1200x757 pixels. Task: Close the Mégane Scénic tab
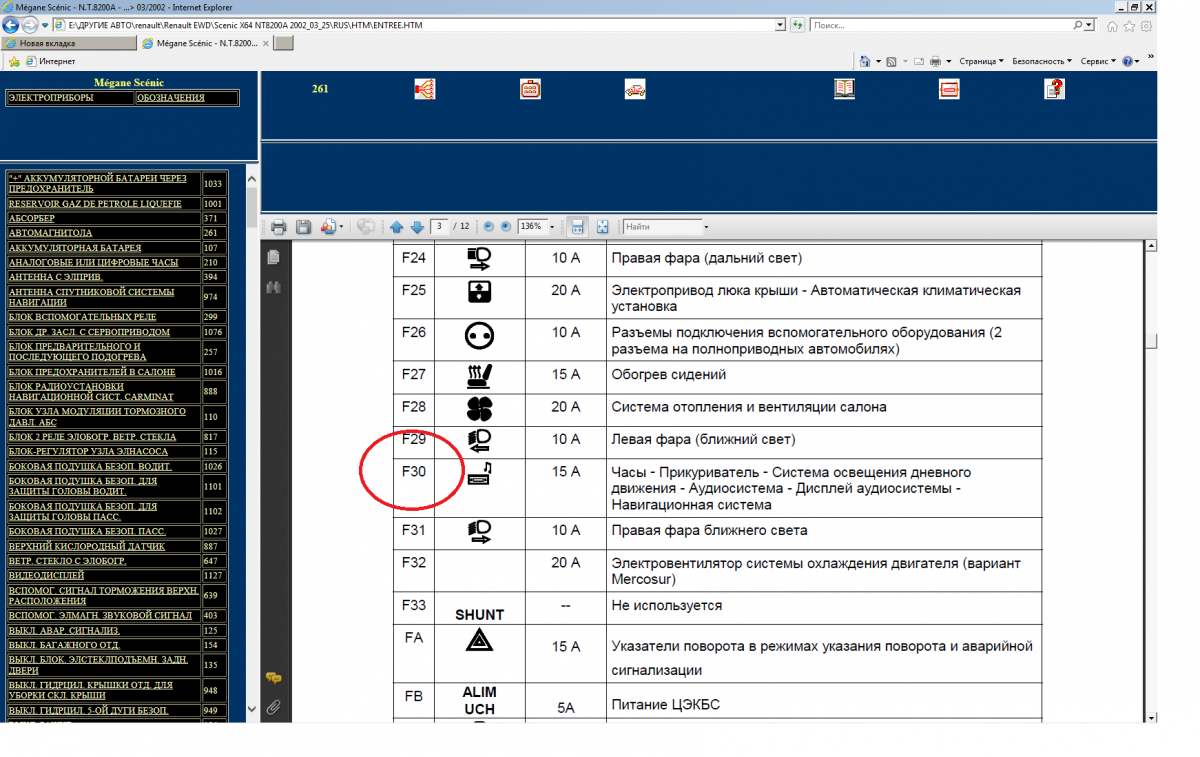point(265,43)
